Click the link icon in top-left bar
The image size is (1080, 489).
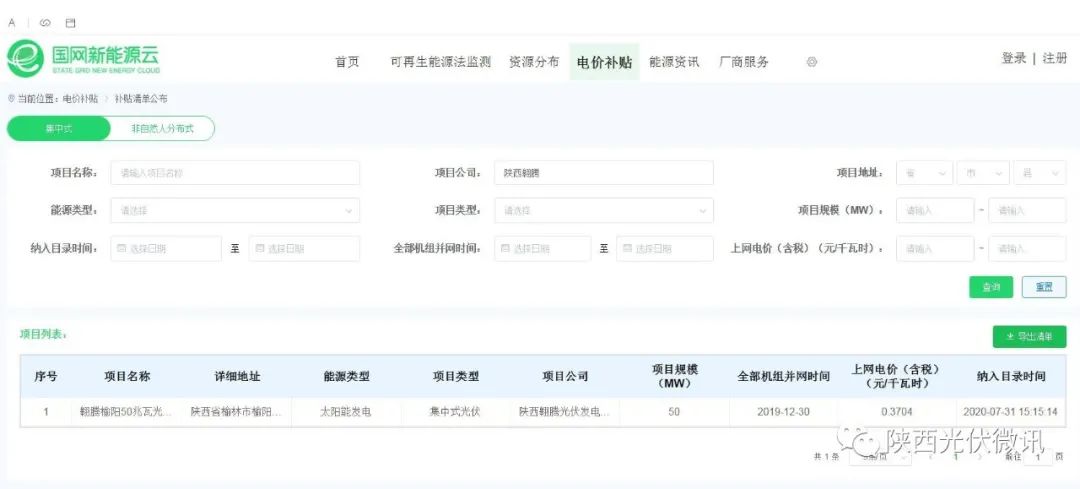(45, 22)
